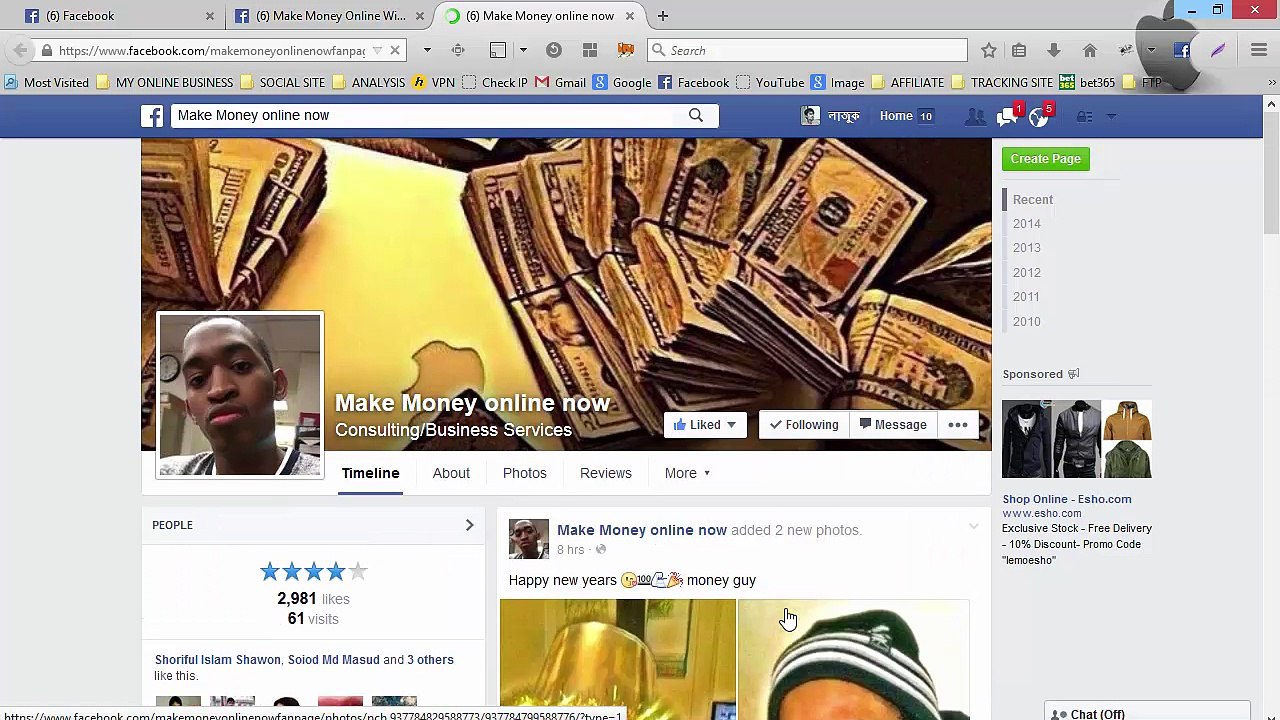
Task: Click the four-squares grid toolbar icon
Action: coord(590,50)
